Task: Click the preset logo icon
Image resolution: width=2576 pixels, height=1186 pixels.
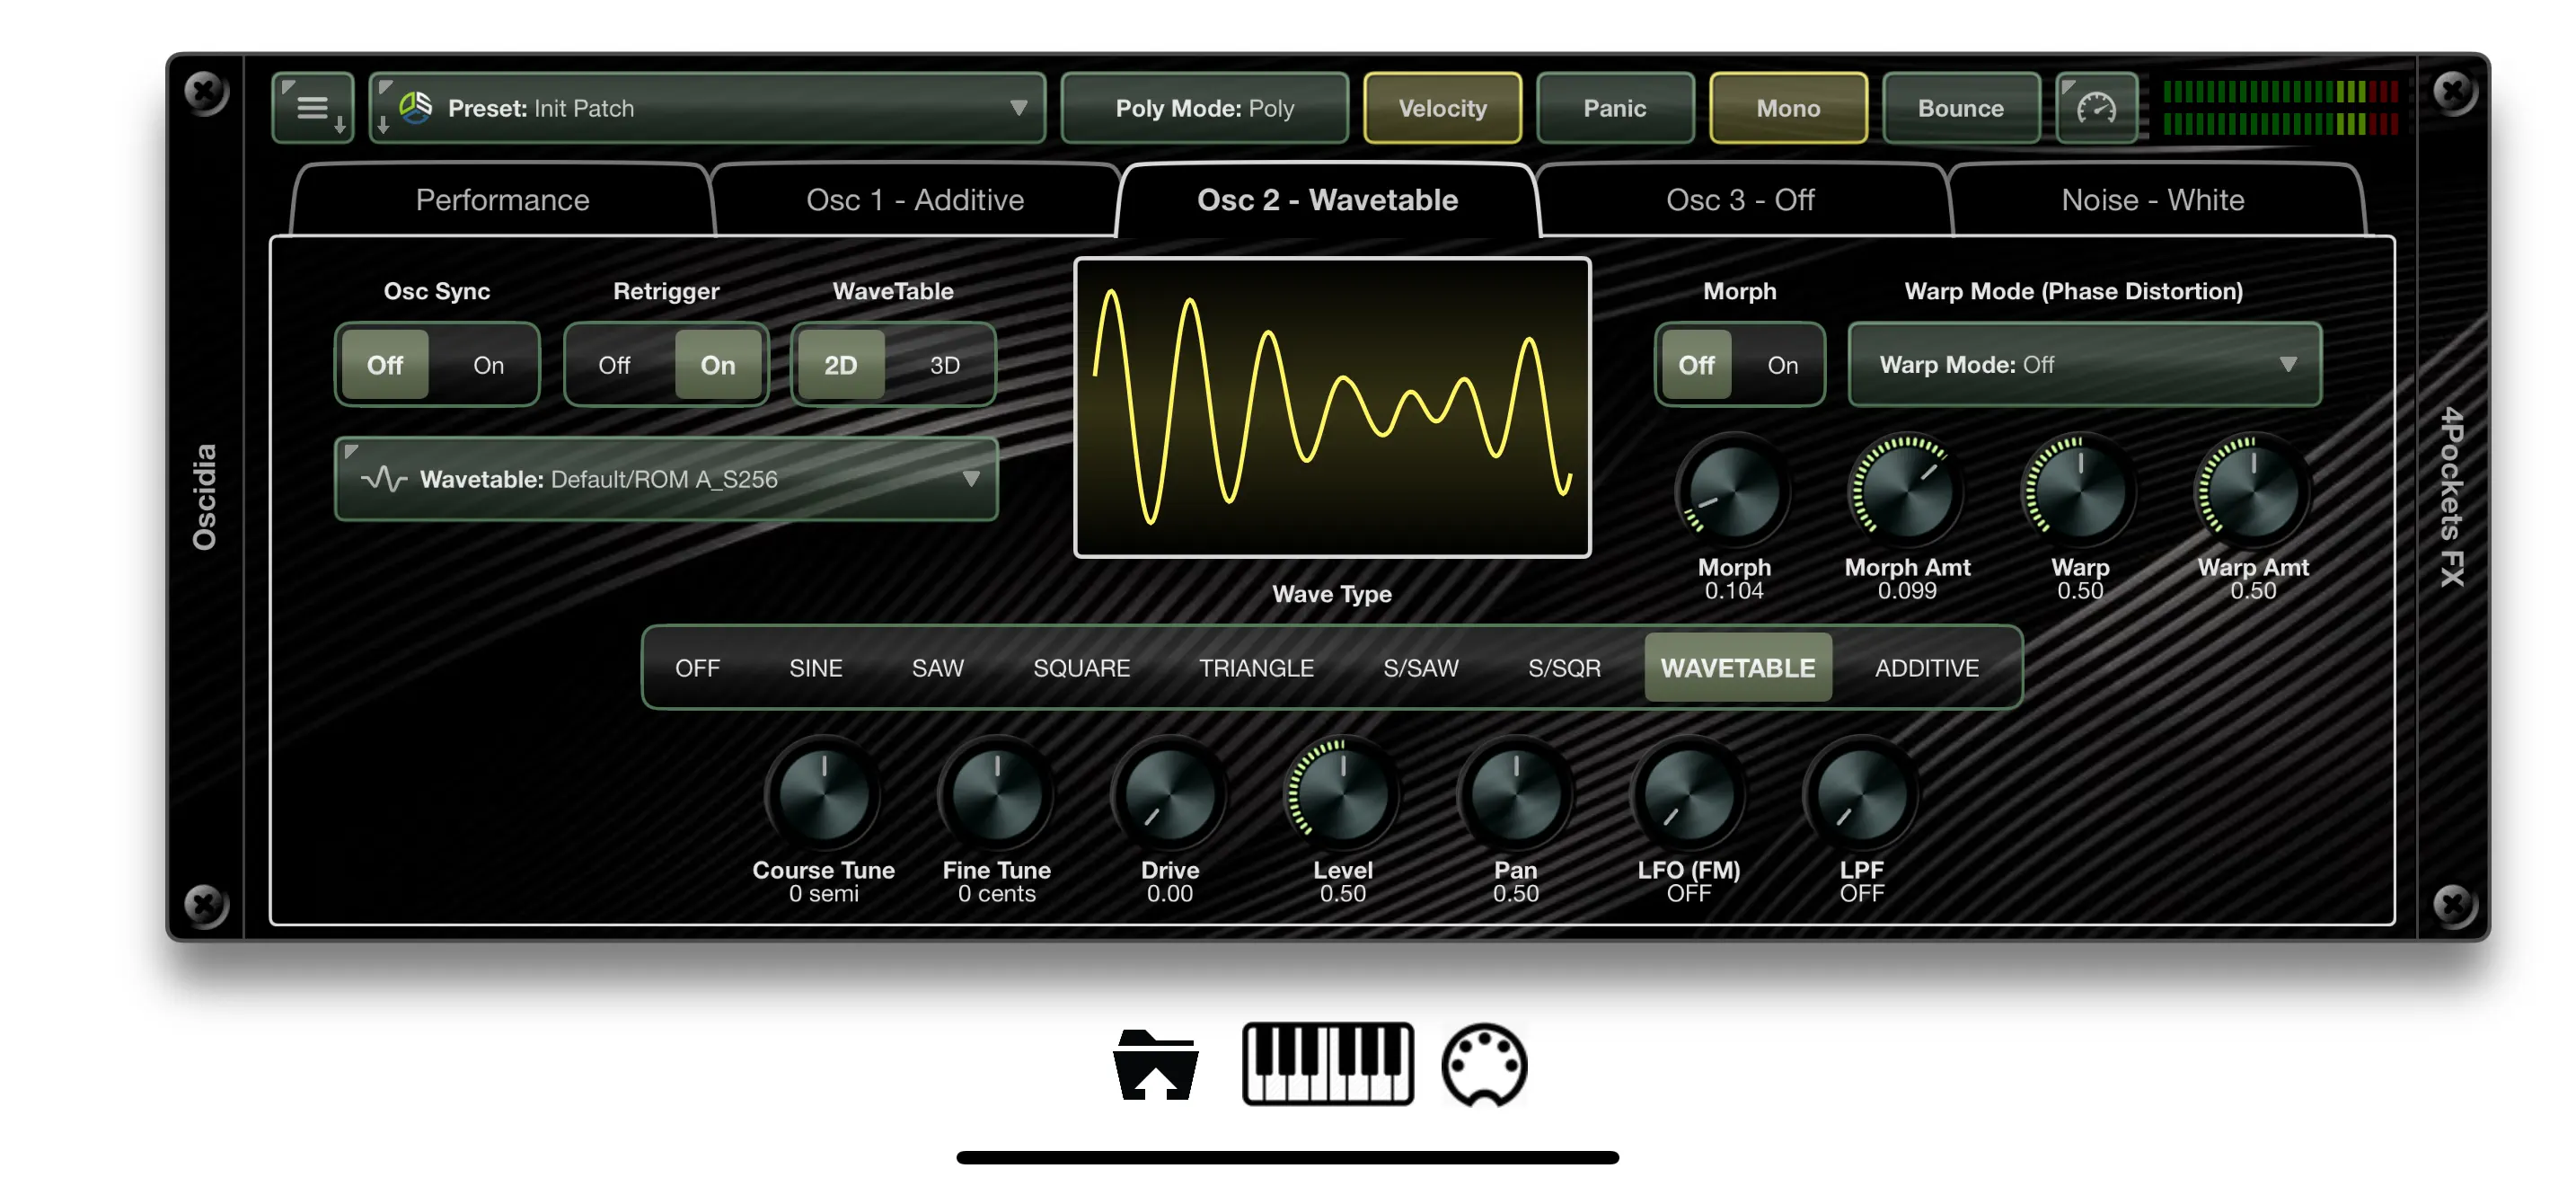Action: (x=416, y=107)
